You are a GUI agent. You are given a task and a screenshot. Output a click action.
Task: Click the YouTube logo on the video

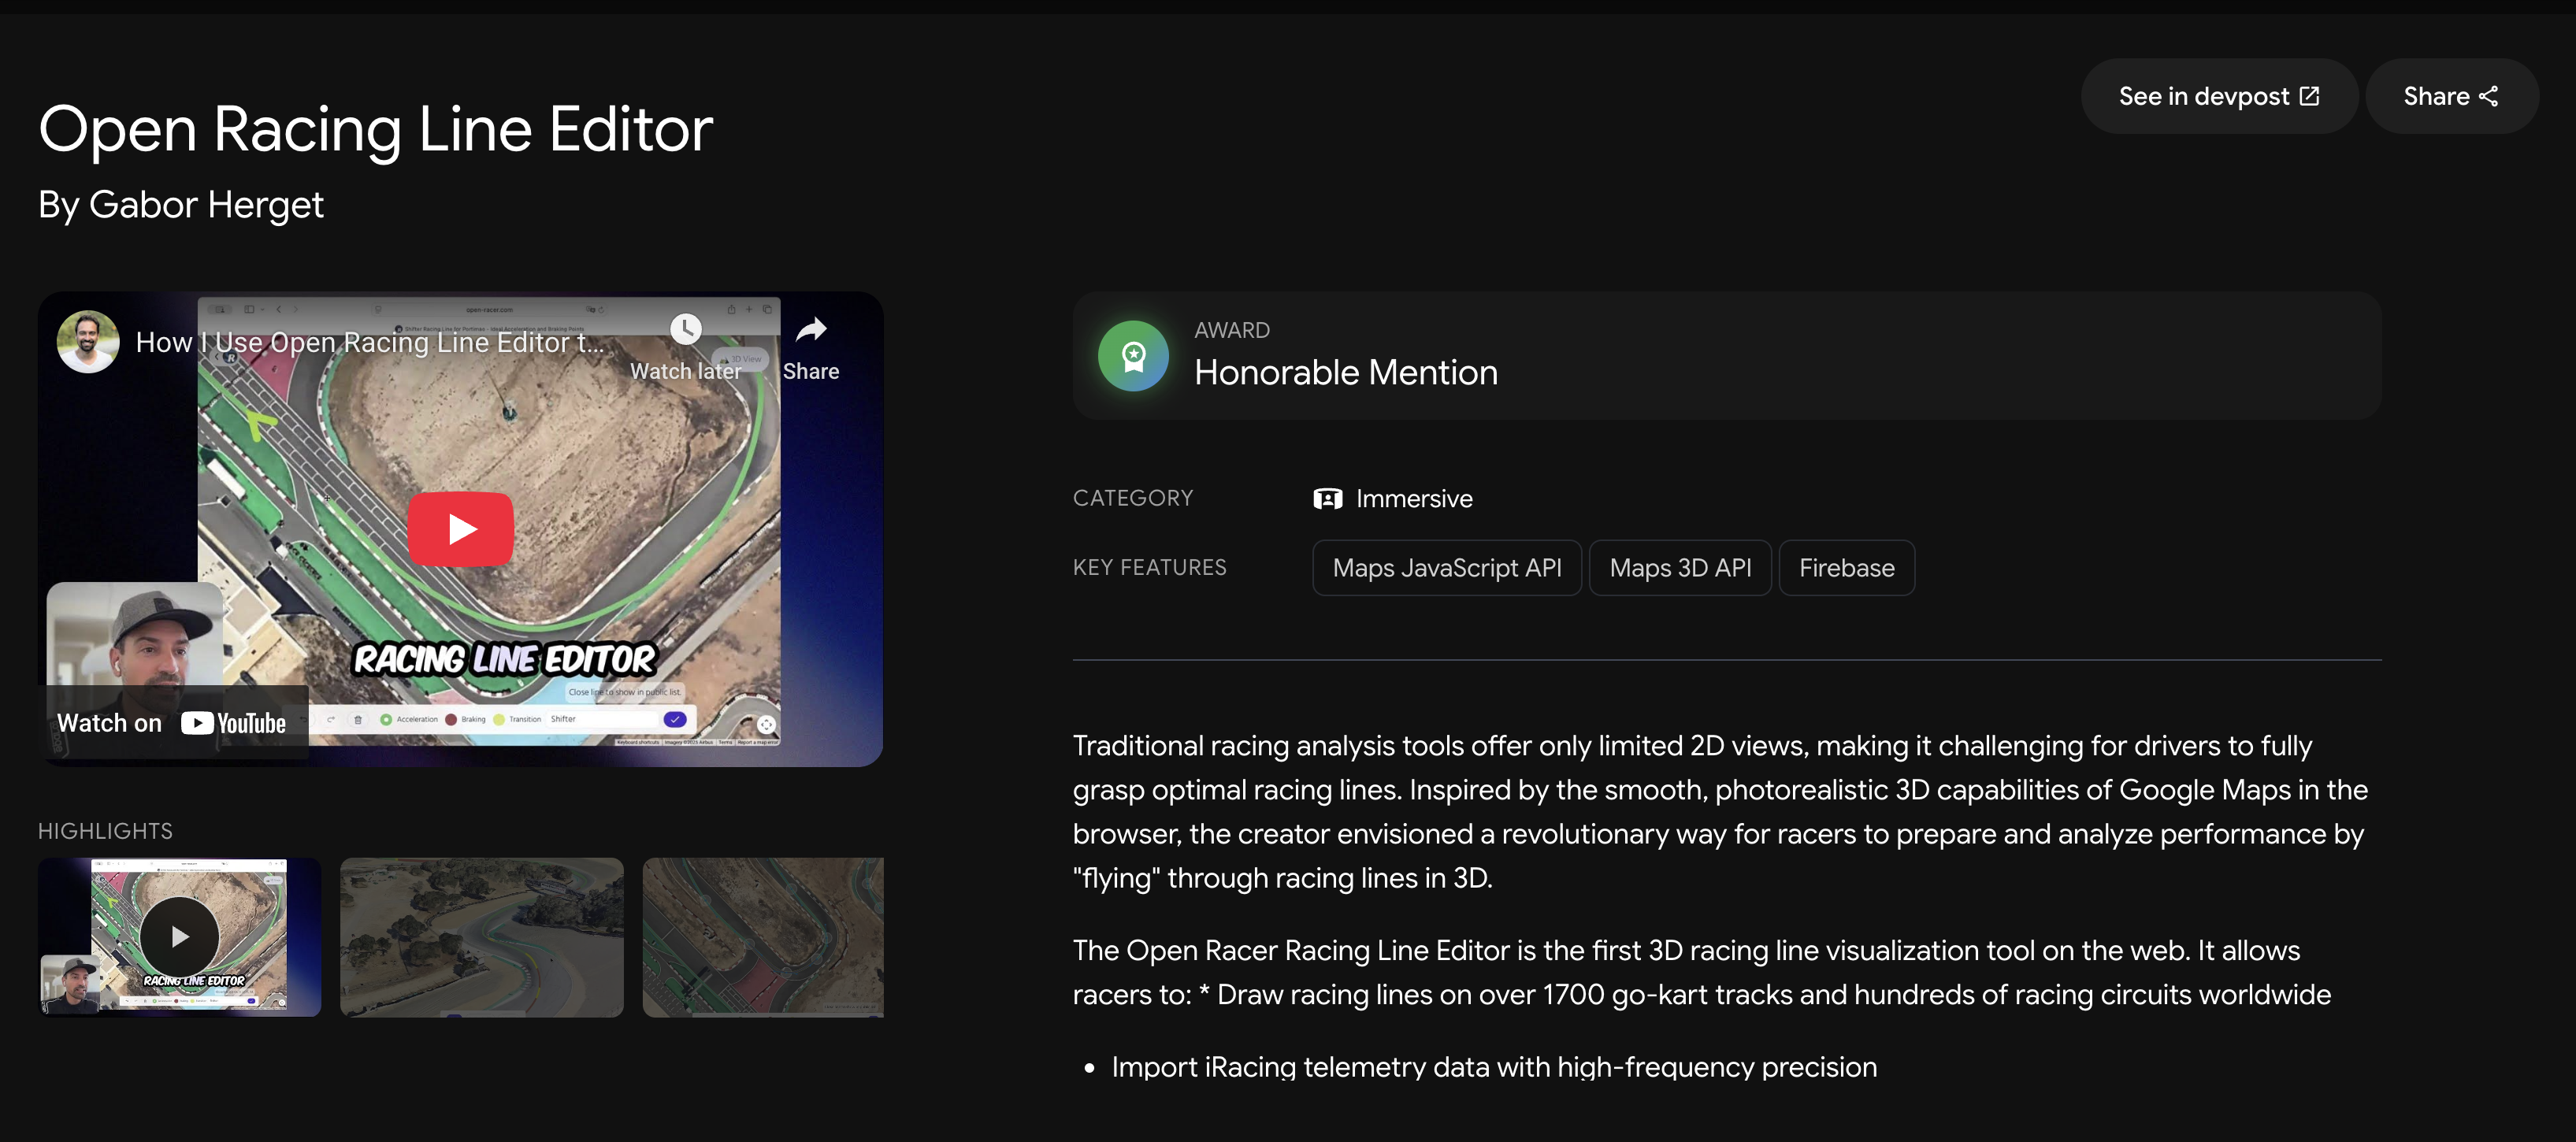[234, 723]
